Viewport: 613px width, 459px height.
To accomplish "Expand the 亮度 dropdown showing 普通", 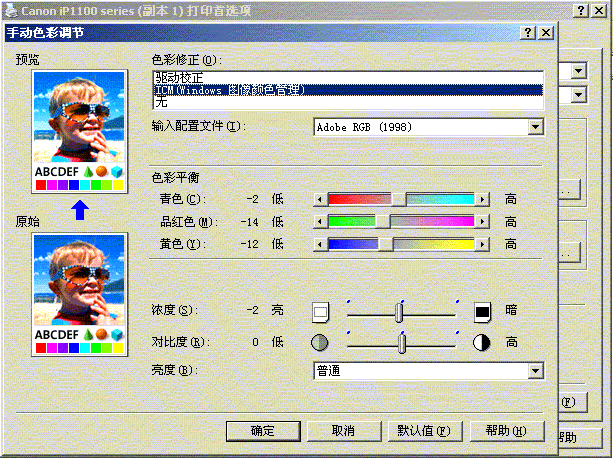I will pyautogui.click(x=536, y=371).
